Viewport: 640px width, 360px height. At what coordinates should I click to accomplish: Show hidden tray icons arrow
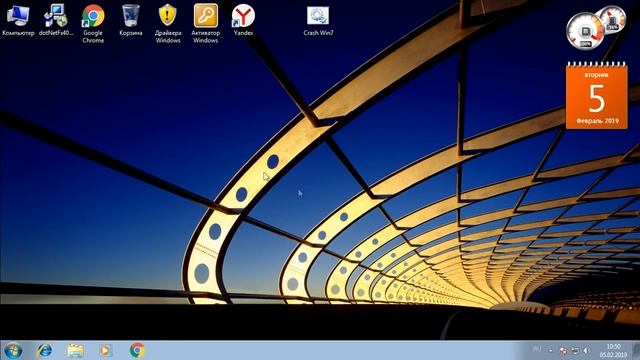click(551, 351)
